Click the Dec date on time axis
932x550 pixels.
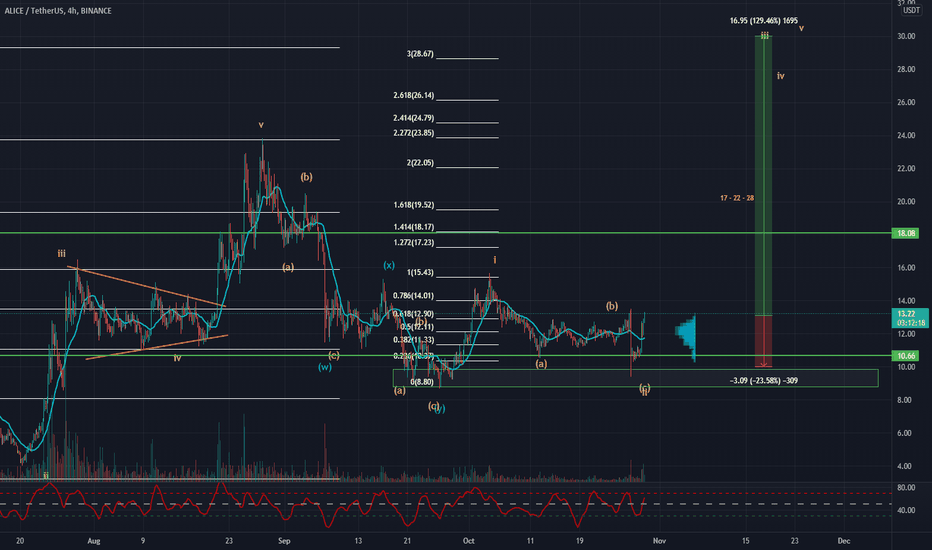[844, 541]
